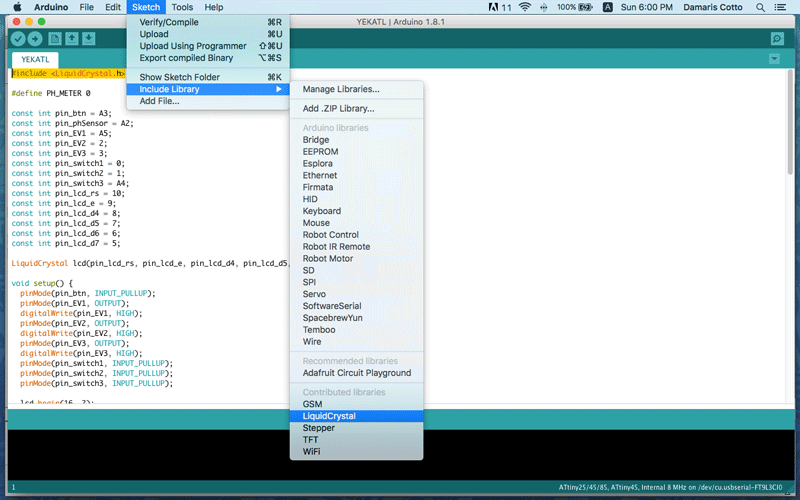
Task: Include the GSM library
Action: (356, 404)
